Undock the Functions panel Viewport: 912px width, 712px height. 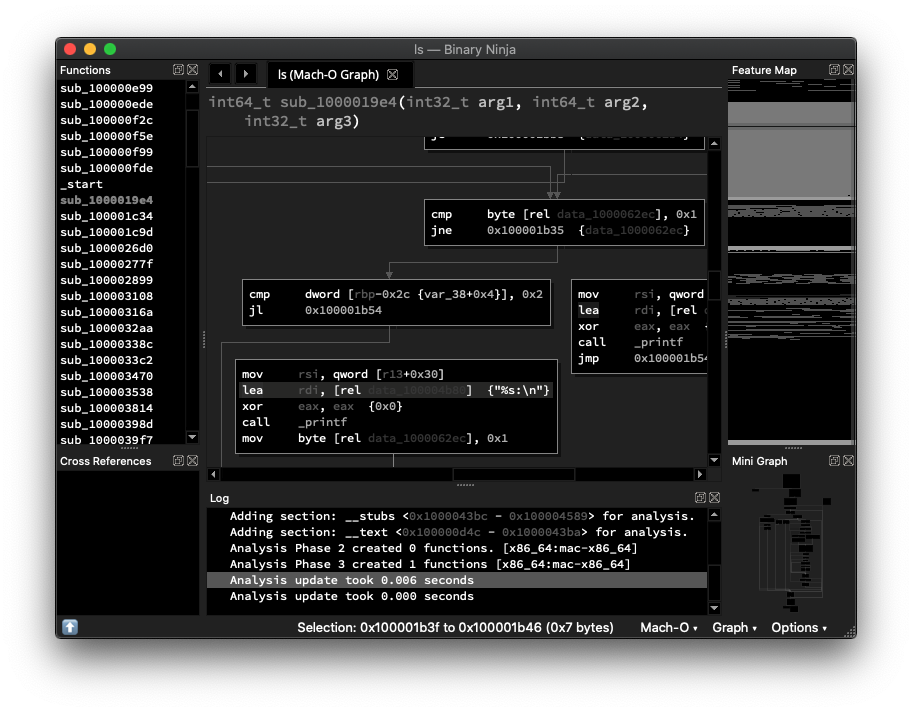(x=179, y=70)
